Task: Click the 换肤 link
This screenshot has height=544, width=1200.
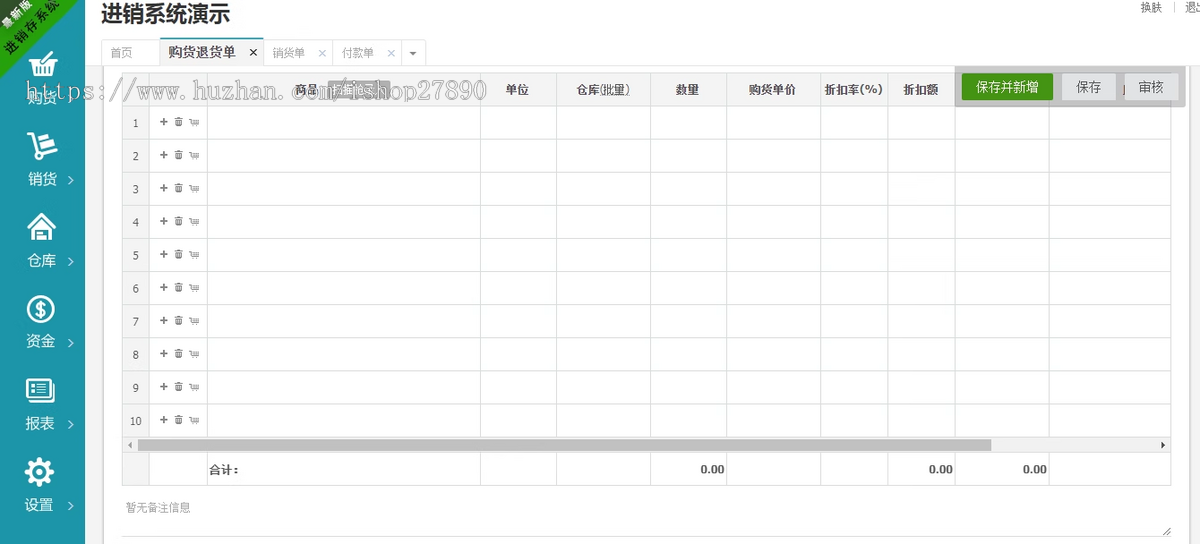Action: point(1151,7)
